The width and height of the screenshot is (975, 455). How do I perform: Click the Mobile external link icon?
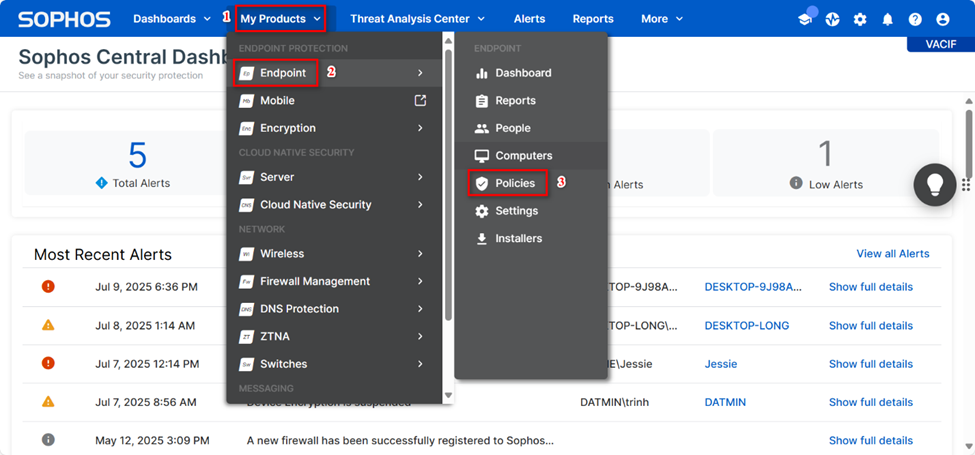[420, 101]
